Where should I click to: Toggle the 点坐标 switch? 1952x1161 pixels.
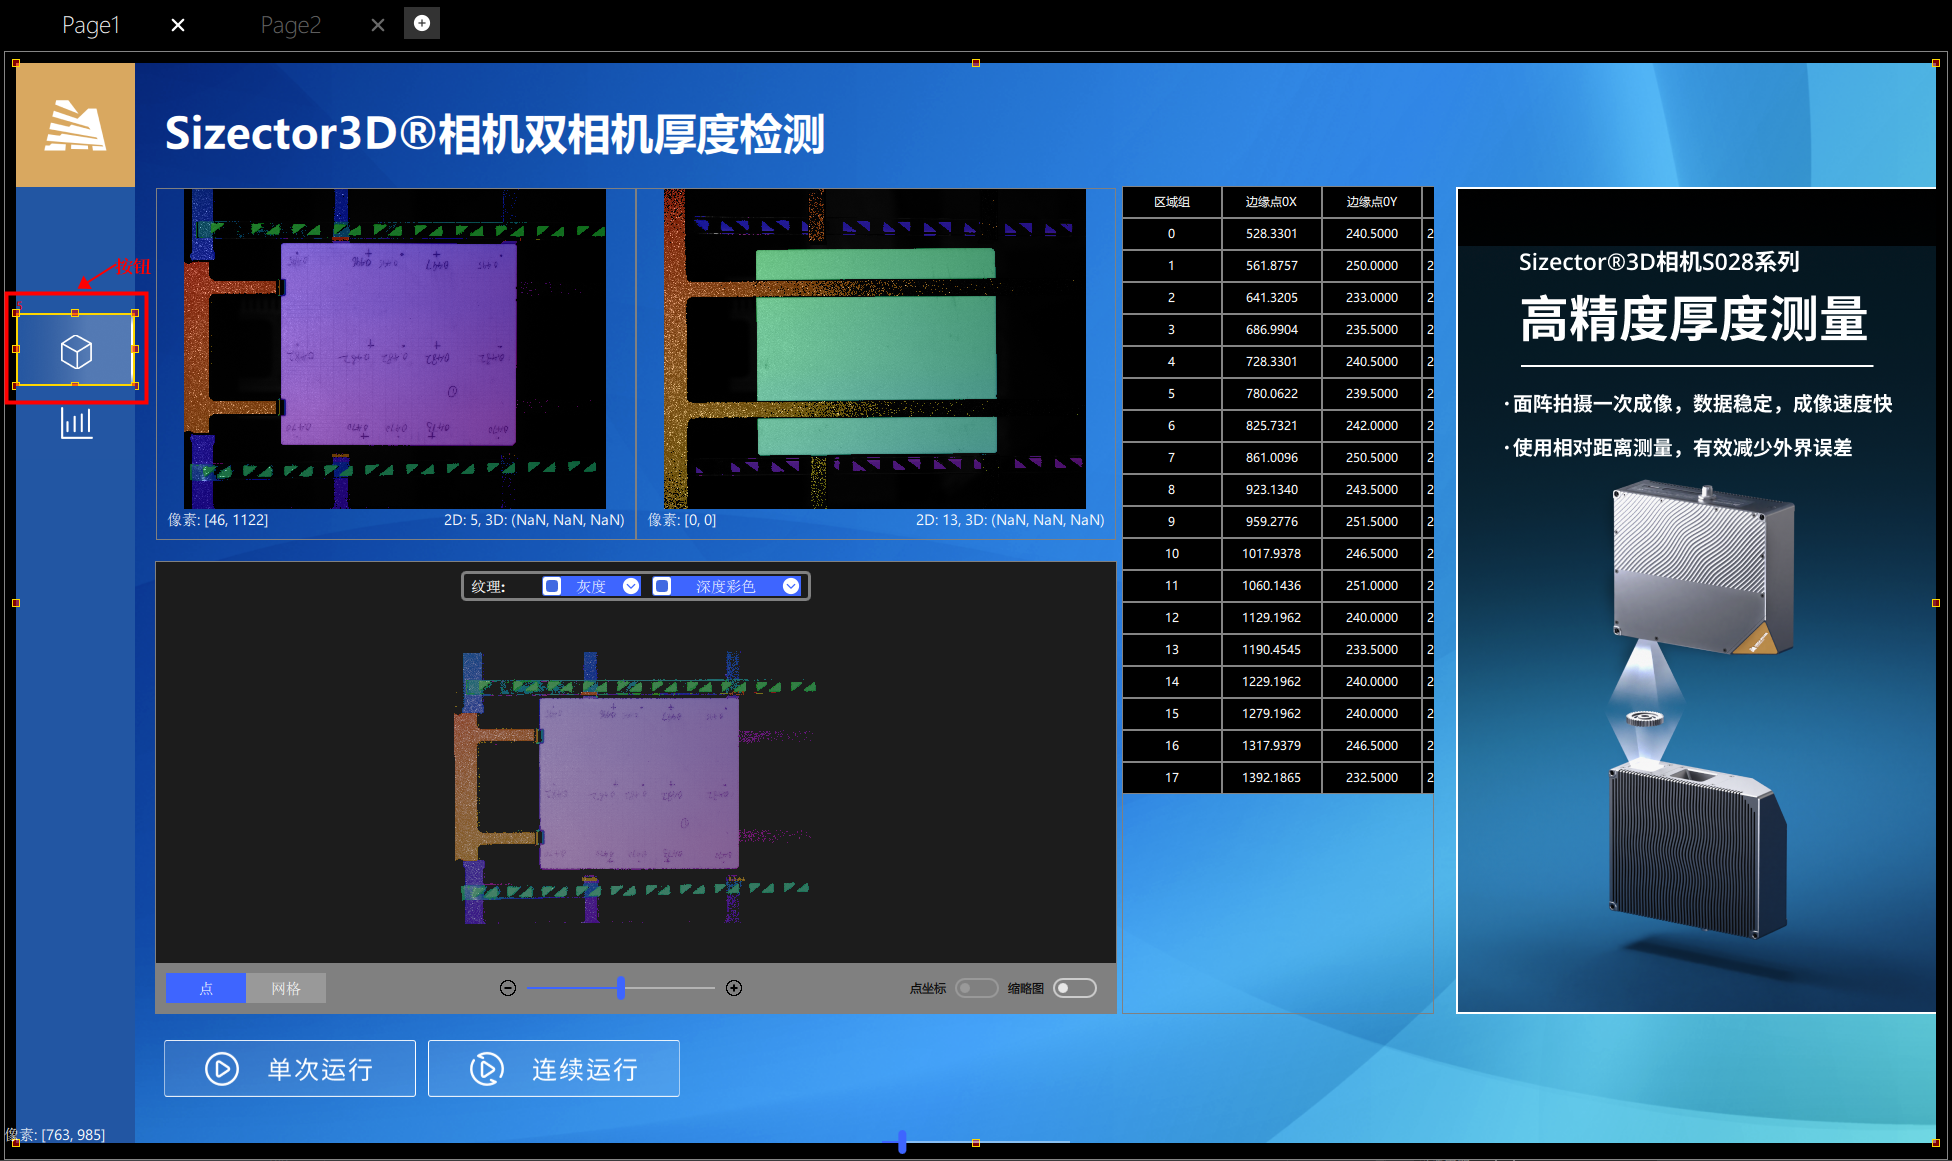(977, 988)
